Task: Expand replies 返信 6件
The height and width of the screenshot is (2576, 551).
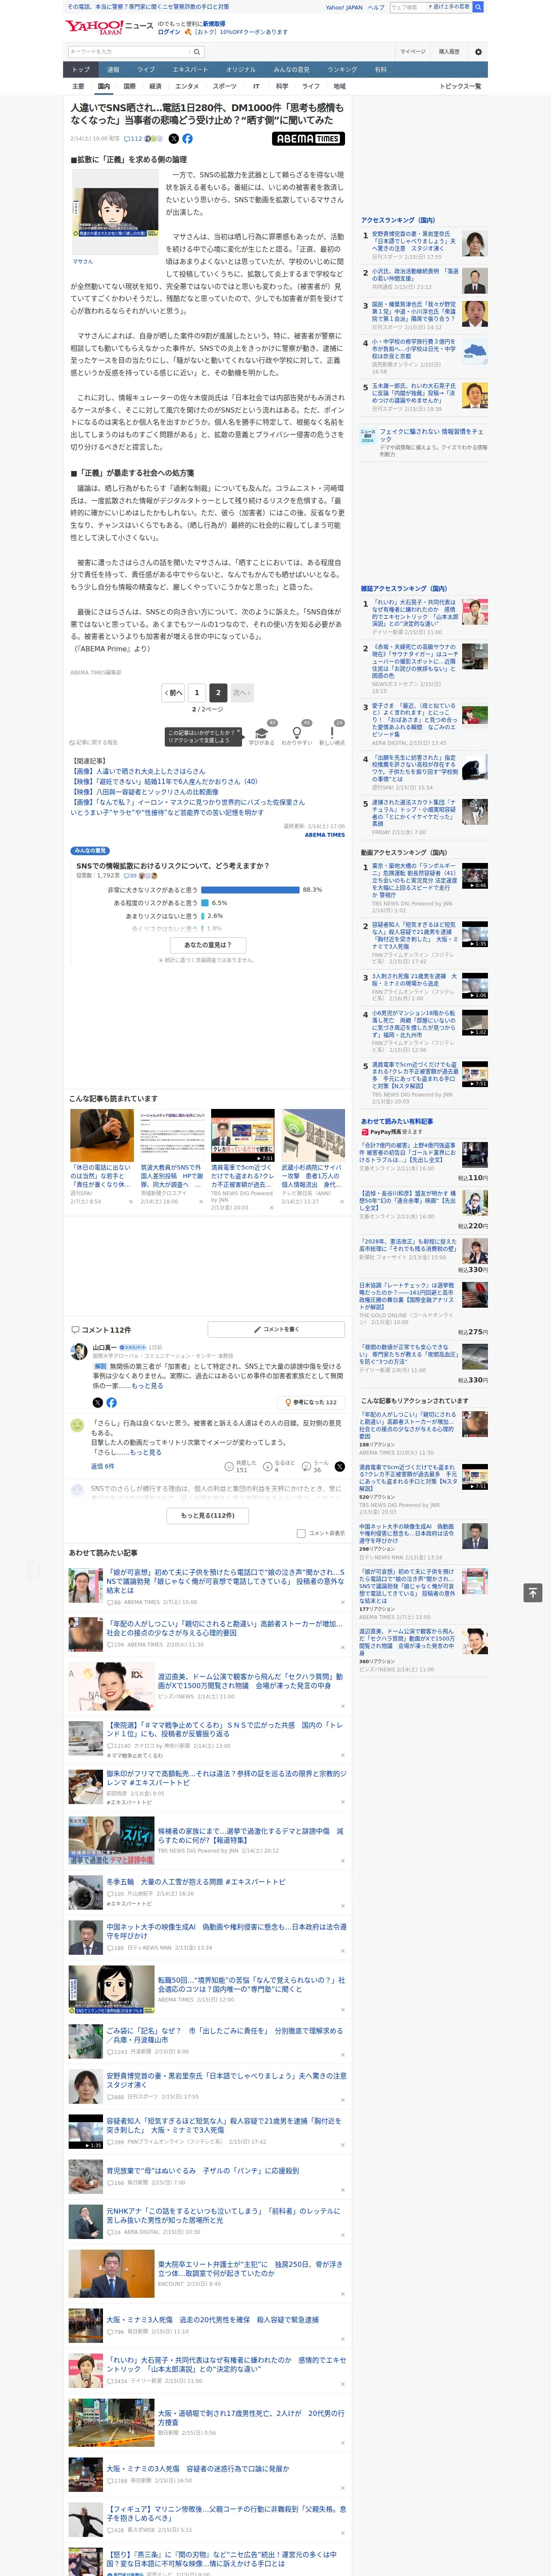Action: pos(102,1466)
